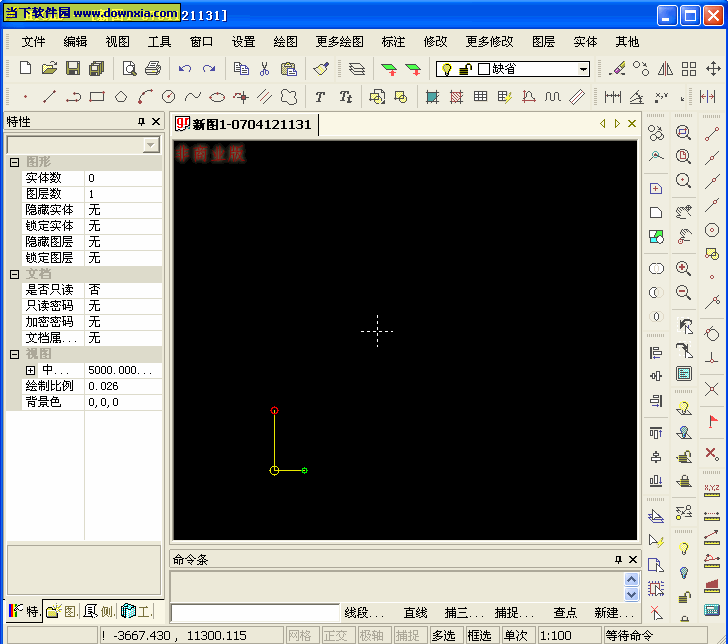Select the mirror tool icon
This screenshot has height=644, width=728.
coord(665,69)
